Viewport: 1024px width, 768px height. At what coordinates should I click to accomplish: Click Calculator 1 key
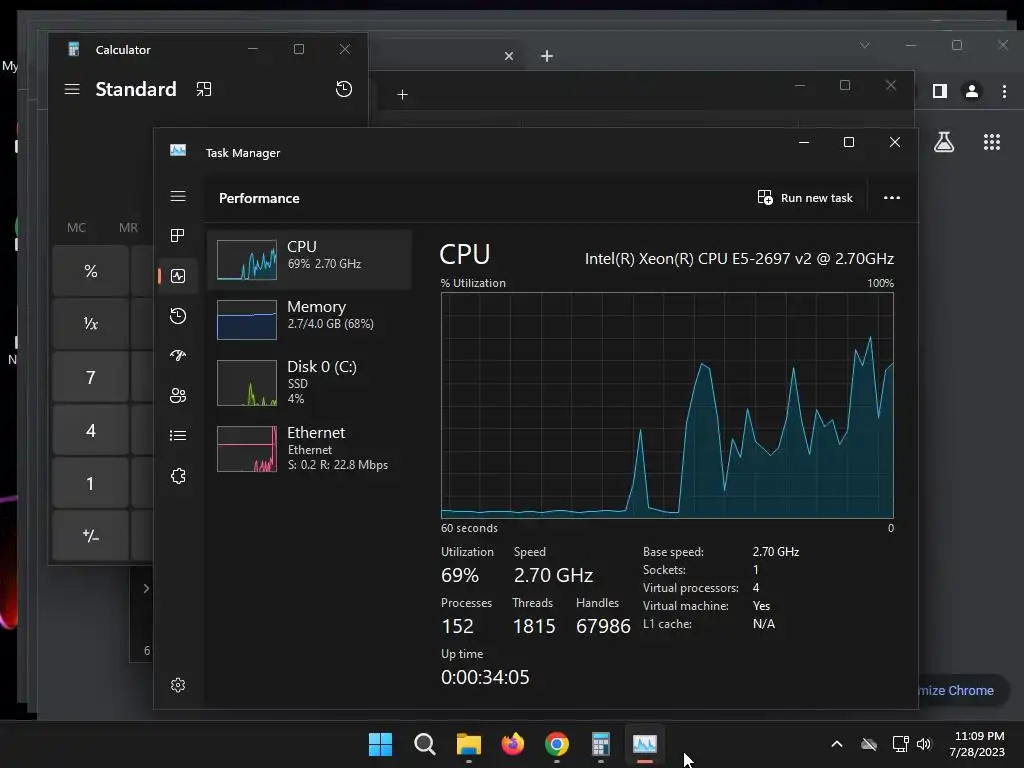(x=91, y=483)
